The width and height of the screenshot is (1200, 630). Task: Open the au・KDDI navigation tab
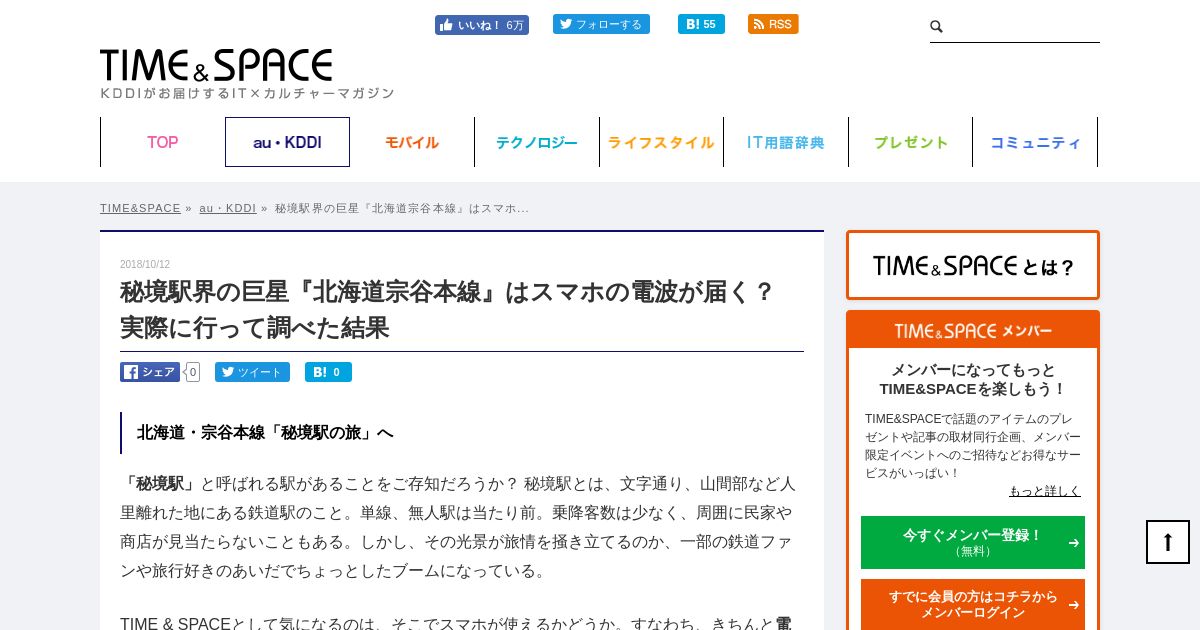pyautogui.click(x=287, y=142)
